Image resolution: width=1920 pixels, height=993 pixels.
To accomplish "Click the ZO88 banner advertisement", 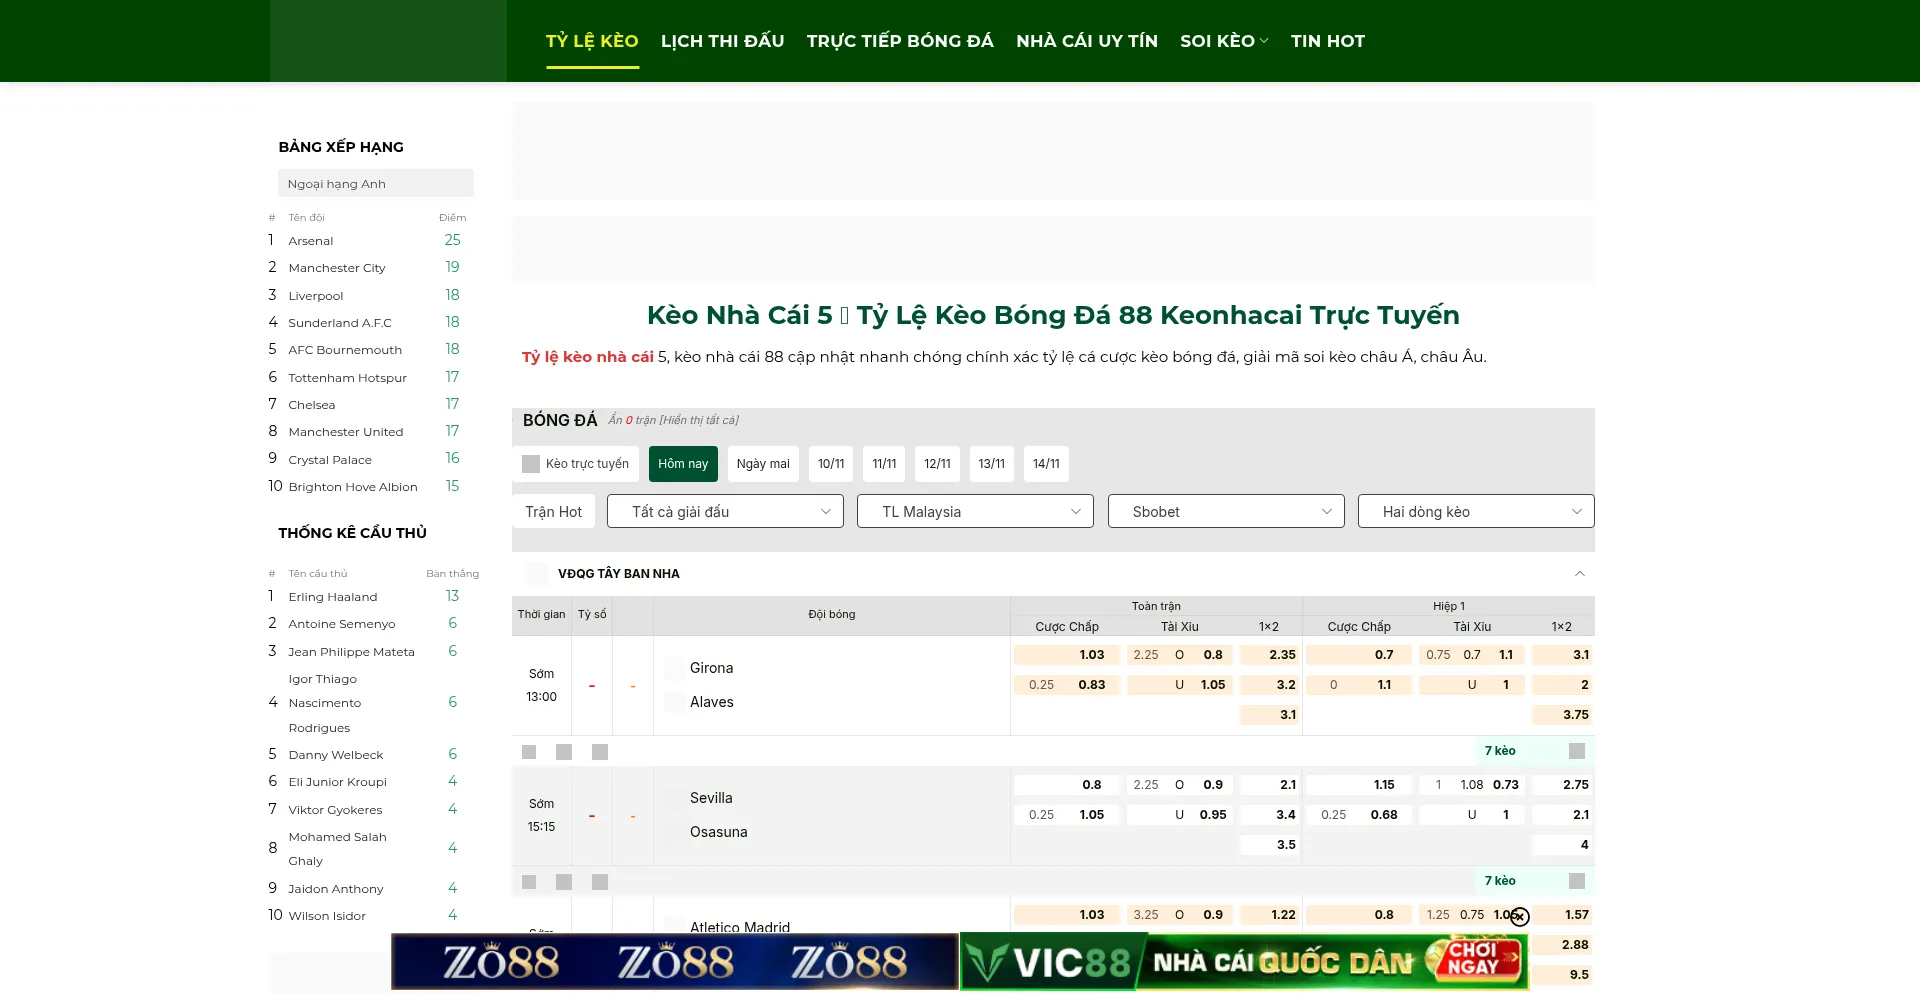I will click(x=675, y=962).
